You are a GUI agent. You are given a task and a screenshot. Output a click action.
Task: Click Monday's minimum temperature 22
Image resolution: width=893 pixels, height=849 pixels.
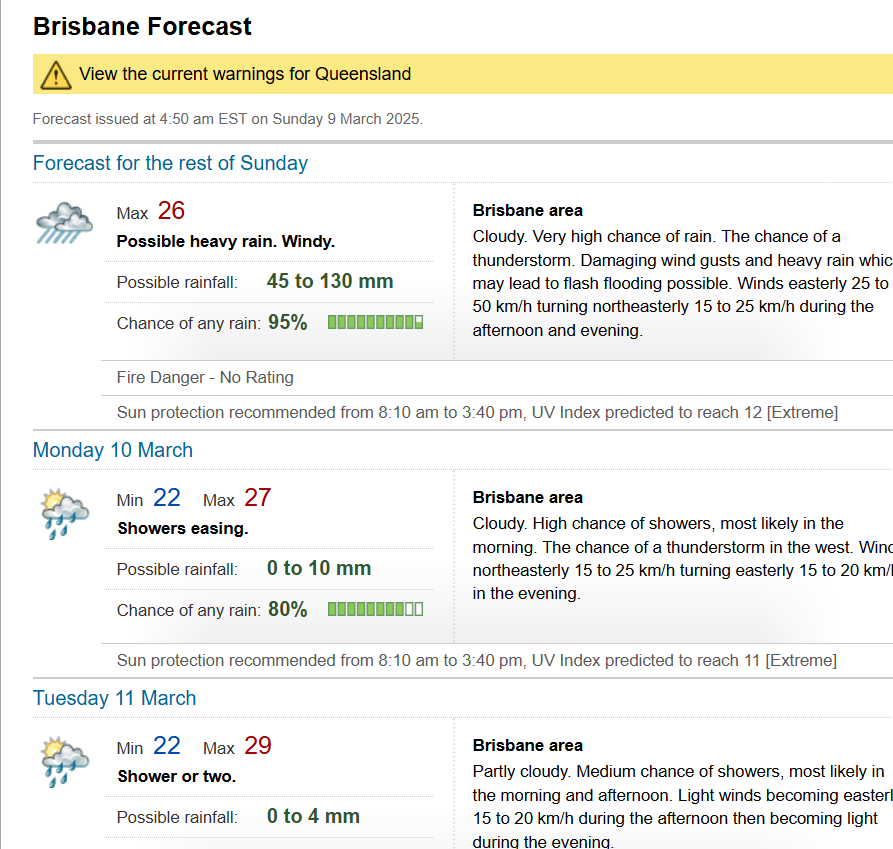(167, 498)
